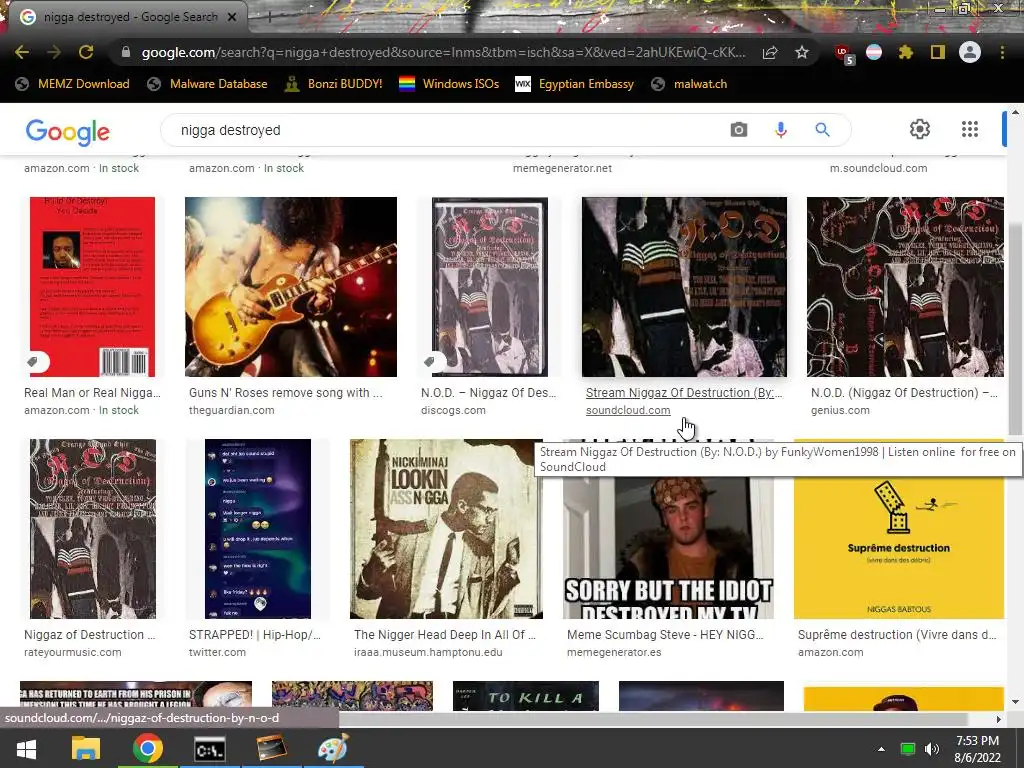Focus the Chrome address bar
The height and width of the screenshot is (768, 1024).
443,52
